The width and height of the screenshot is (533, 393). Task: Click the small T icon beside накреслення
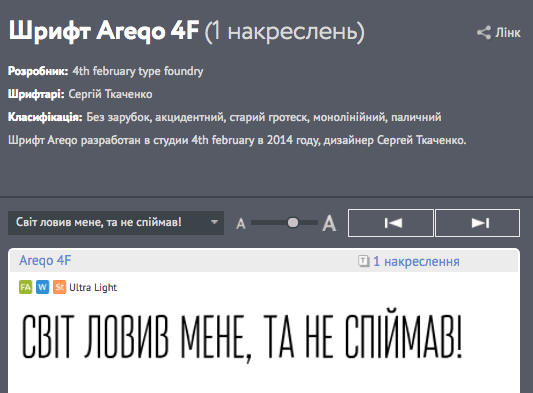[x=363, y=261]
